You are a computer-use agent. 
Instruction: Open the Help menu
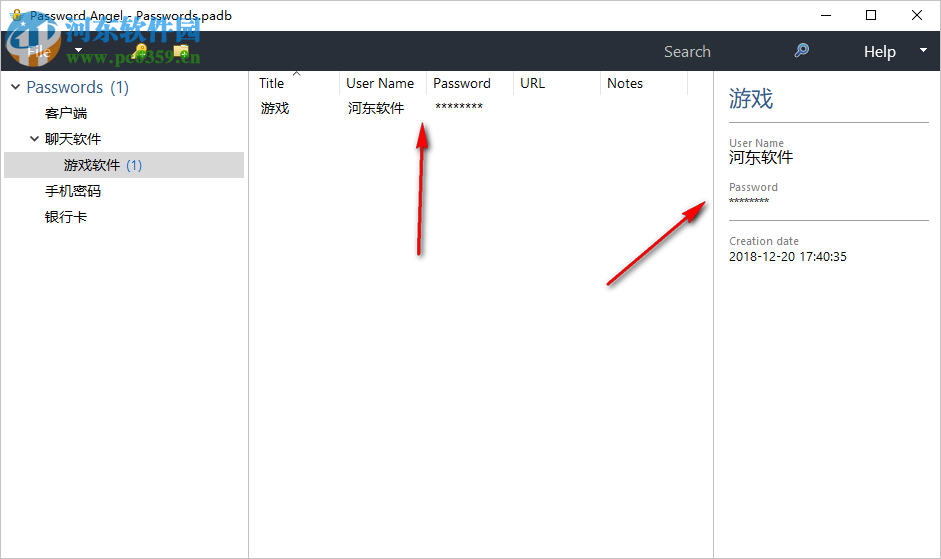879,52
